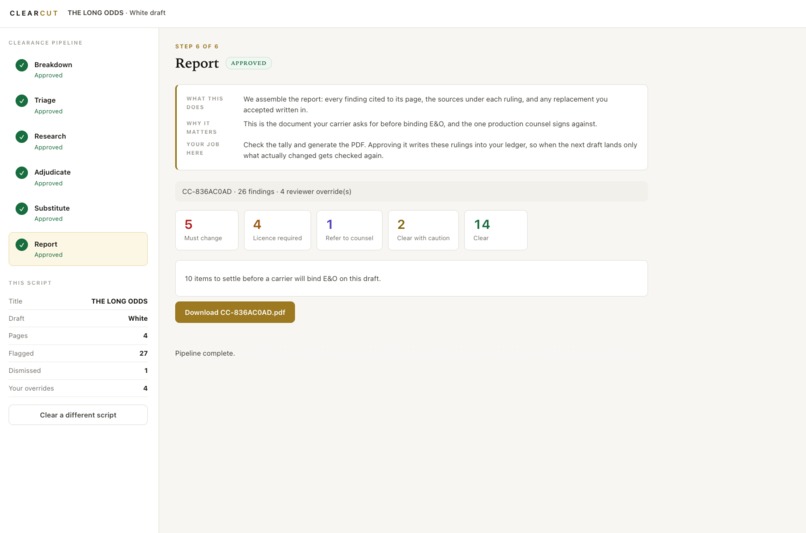
Task: Click THE LONG ODDS White draft header title
Action: click(117, 13)
